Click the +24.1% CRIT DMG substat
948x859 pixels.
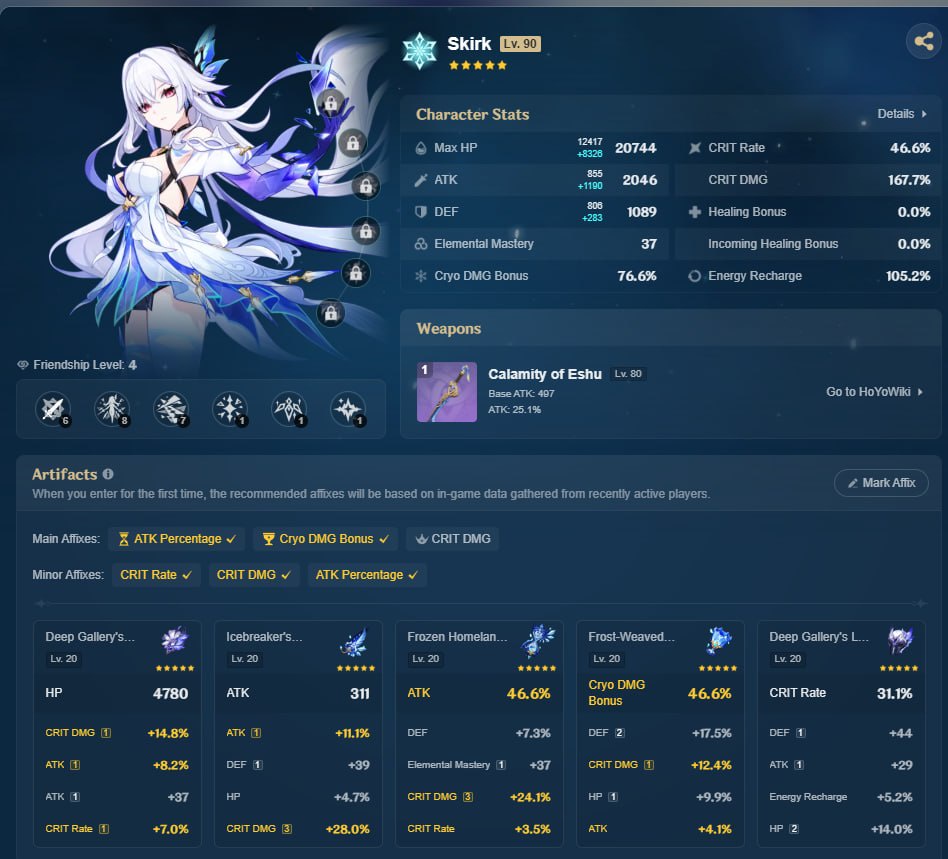pyautogui.click(x=530, y=797)
